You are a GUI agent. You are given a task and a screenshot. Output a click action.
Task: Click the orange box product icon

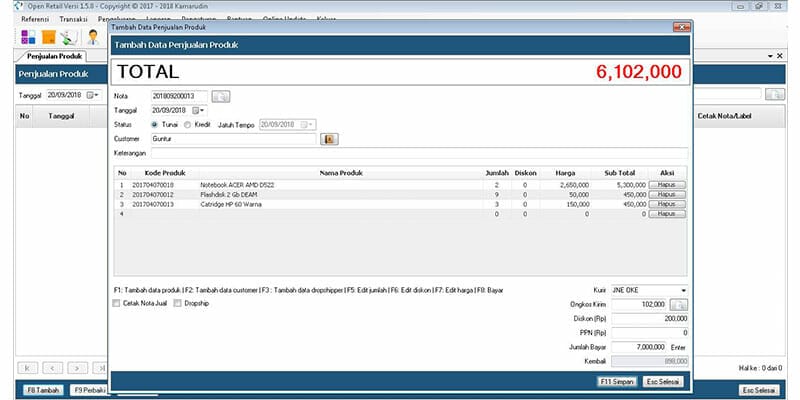tap(47, 37)
